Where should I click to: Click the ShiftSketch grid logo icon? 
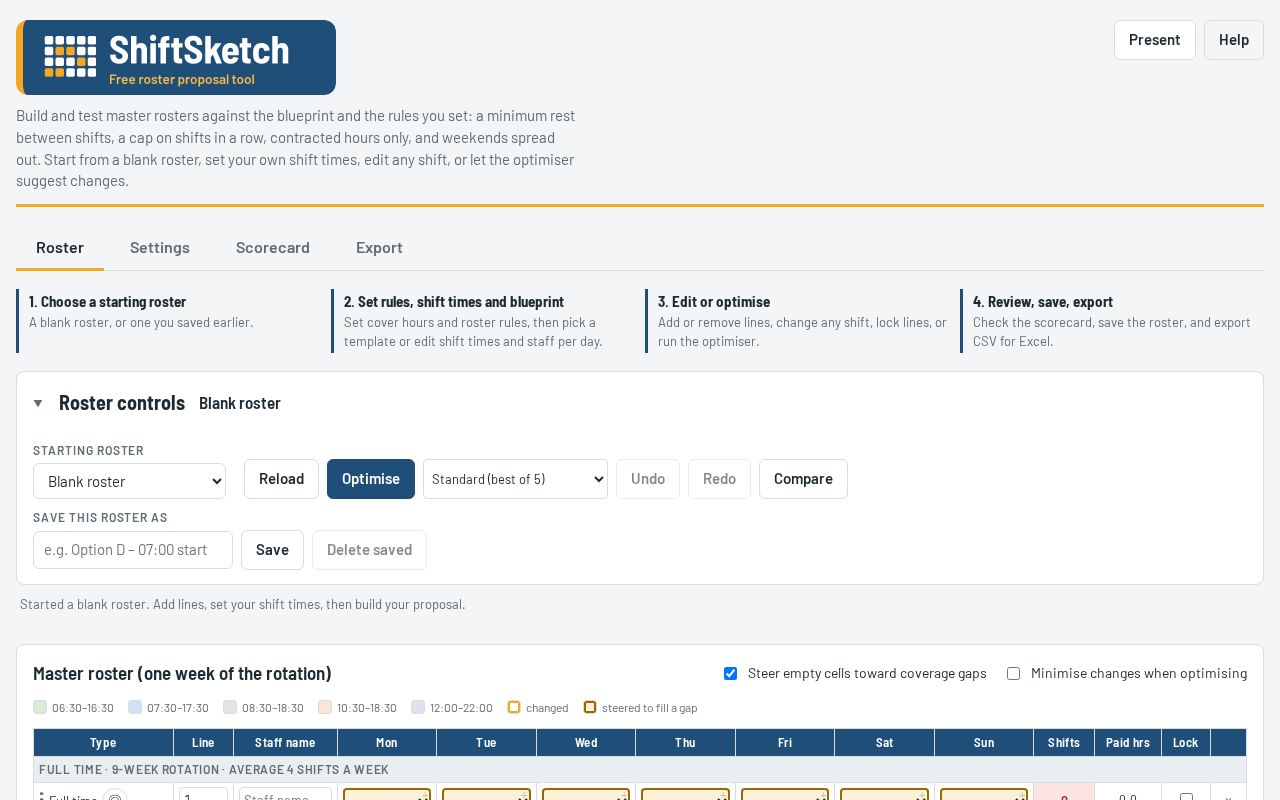[70, 57]
